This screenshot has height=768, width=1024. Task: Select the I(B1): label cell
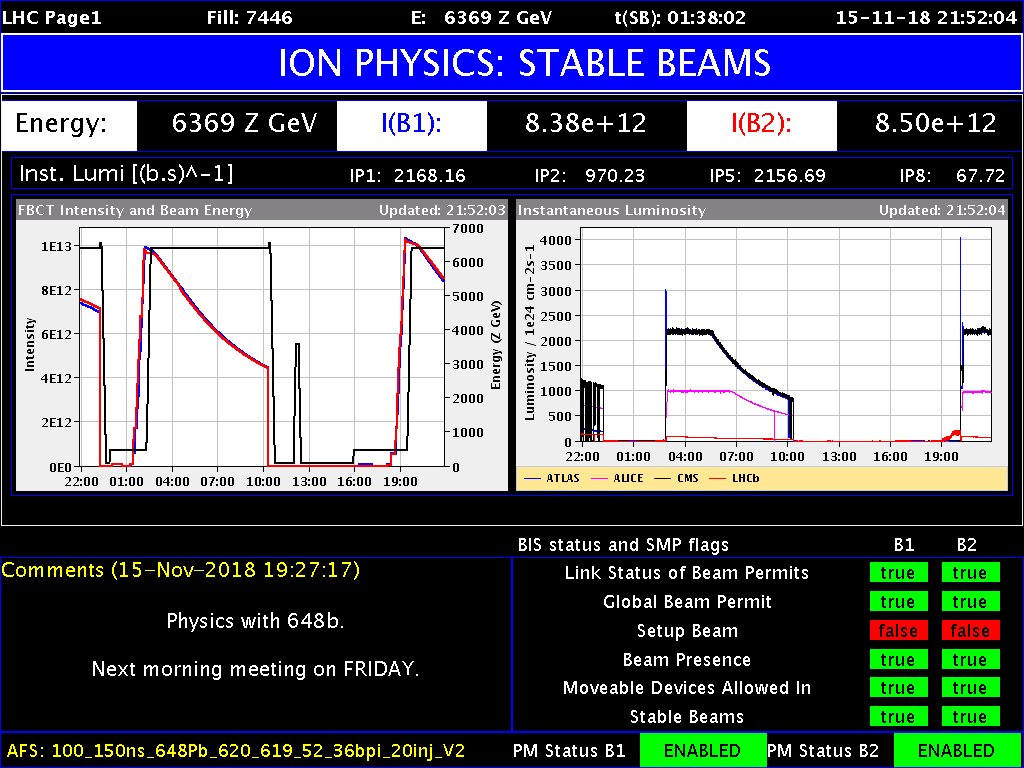[x=411, y=123]
